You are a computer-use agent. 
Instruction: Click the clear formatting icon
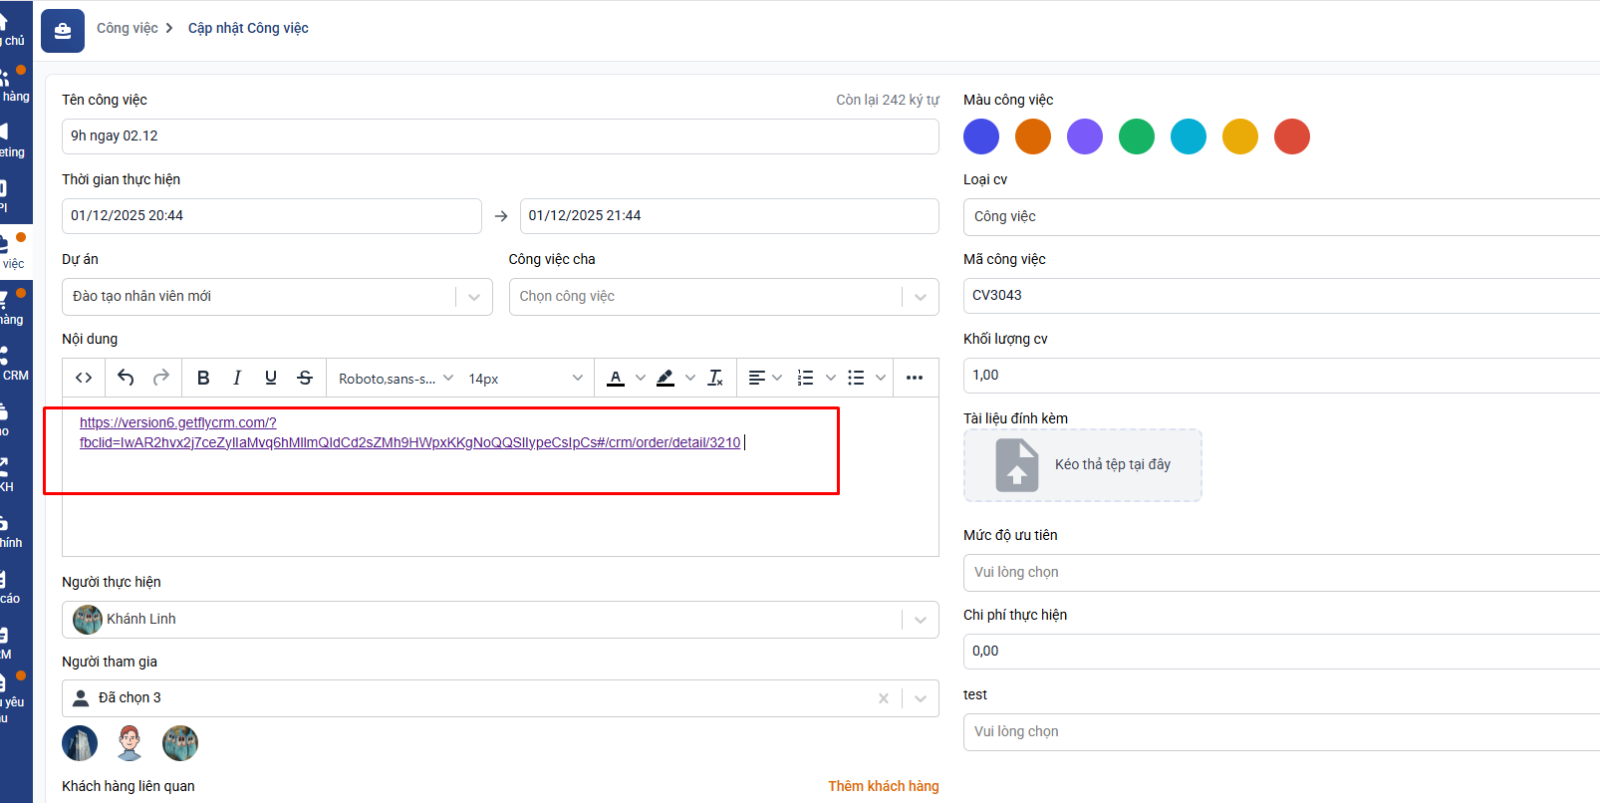(715, 378)
